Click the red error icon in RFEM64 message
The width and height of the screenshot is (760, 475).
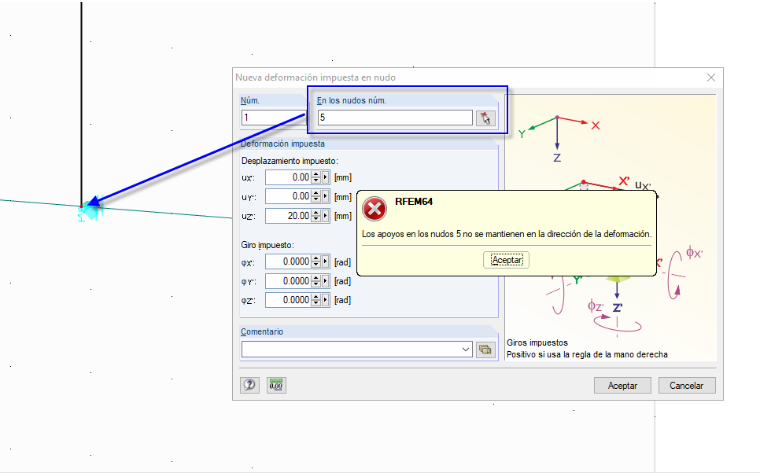(375, 209)
